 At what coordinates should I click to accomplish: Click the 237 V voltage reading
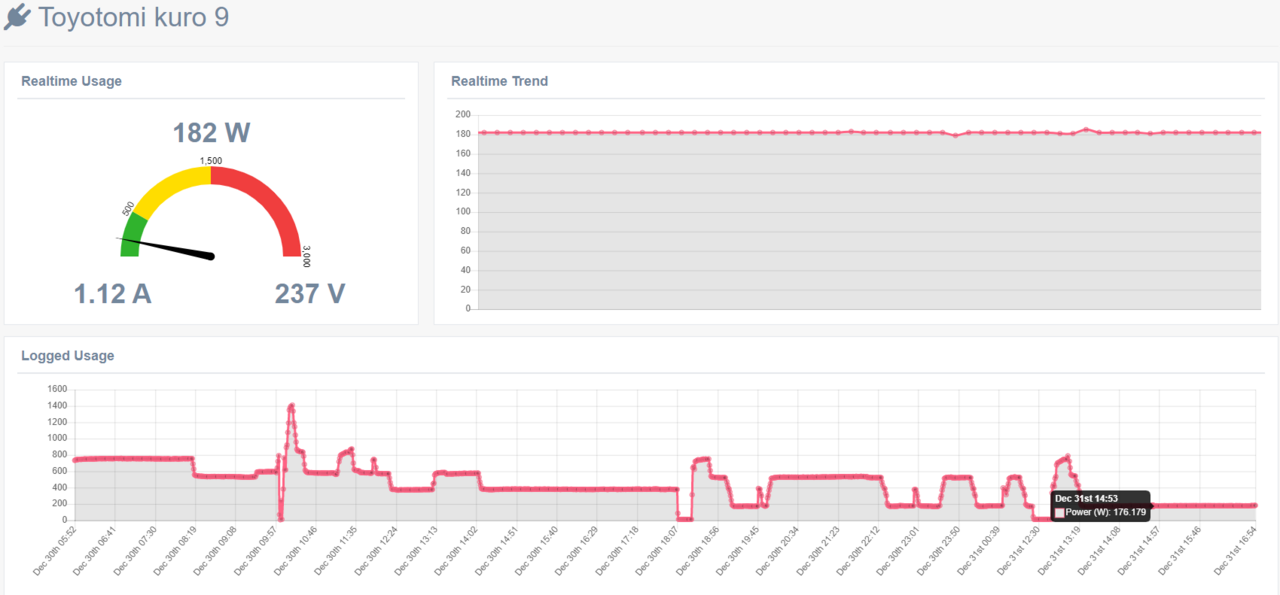pos(310,293)
